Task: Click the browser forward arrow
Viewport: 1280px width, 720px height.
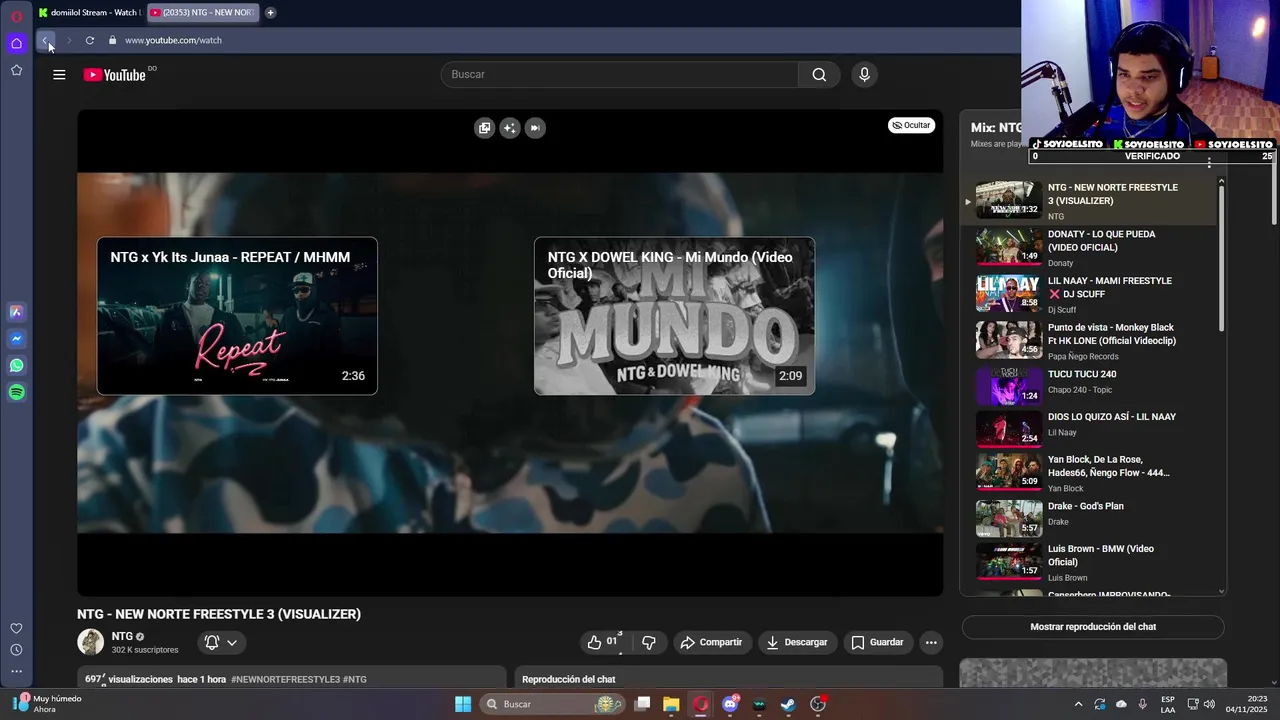Action: pos(68,40)
